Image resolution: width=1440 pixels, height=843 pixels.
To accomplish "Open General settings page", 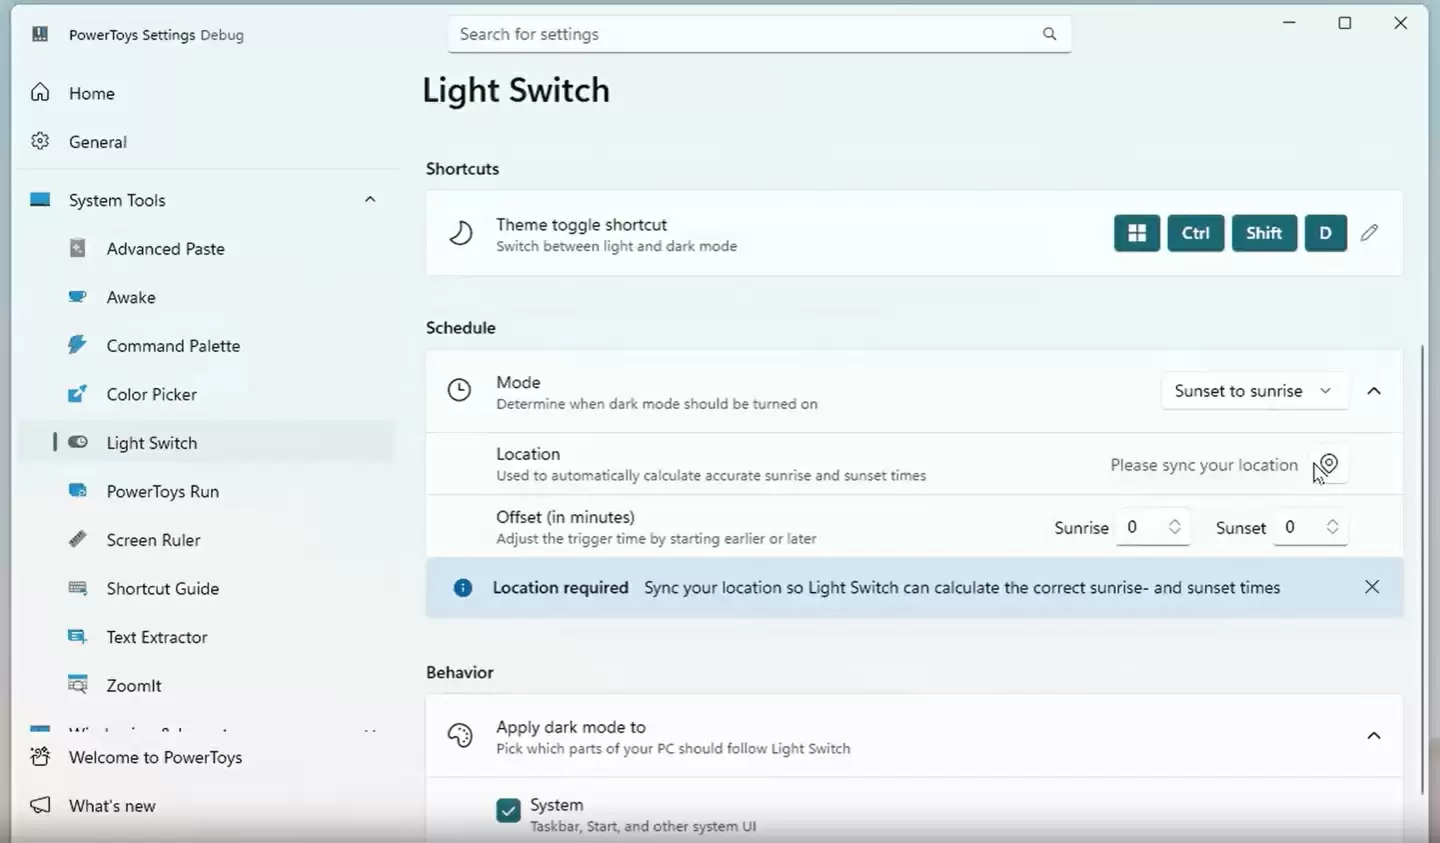I will click(x=97, y=142).
